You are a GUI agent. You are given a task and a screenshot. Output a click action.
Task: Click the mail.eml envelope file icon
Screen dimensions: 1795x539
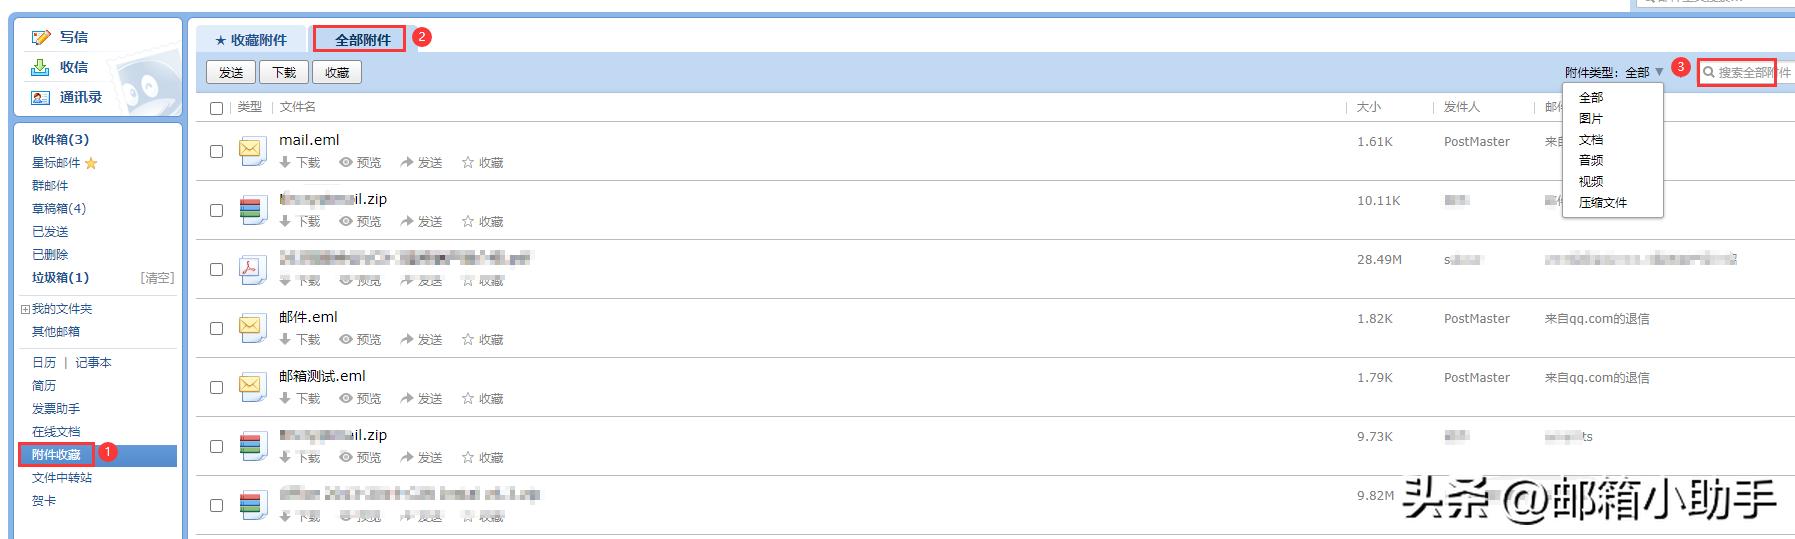250,151
